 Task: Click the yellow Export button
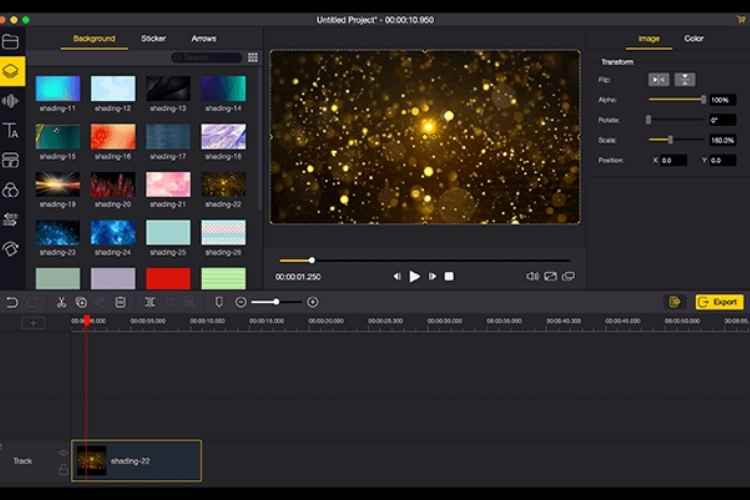719,301
